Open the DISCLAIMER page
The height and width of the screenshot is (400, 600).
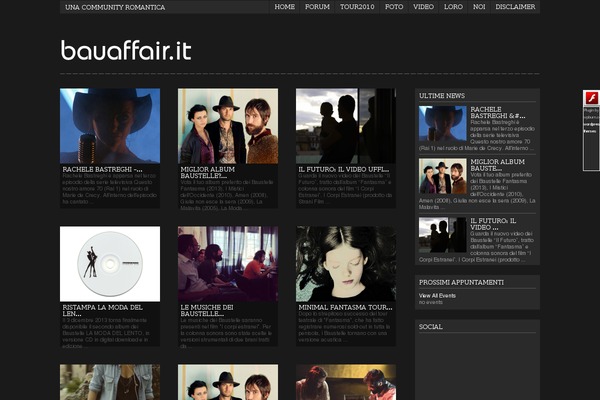(x=515, y=7)
